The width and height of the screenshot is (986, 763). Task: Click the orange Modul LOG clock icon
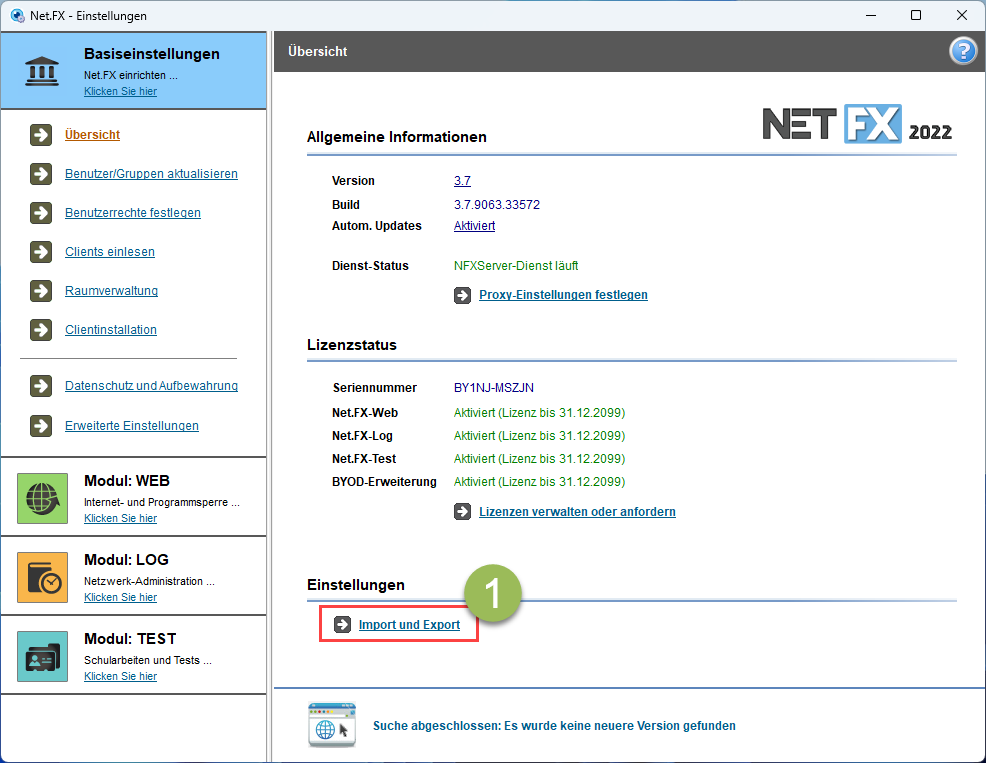(x=42, y=577)
